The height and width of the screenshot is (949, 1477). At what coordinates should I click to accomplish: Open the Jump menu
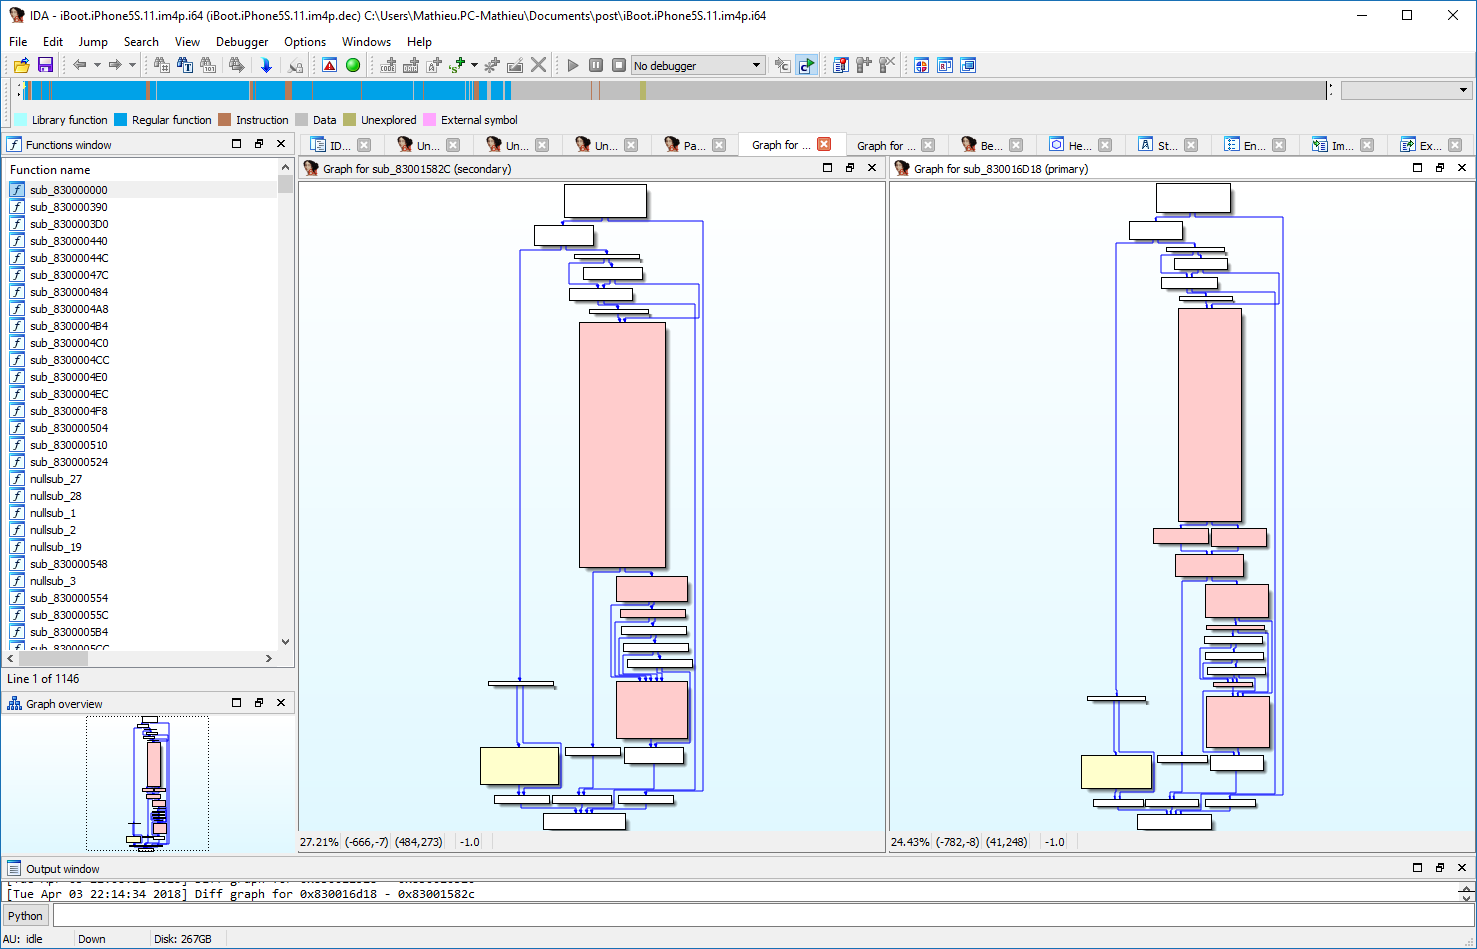tap(93, 42)
